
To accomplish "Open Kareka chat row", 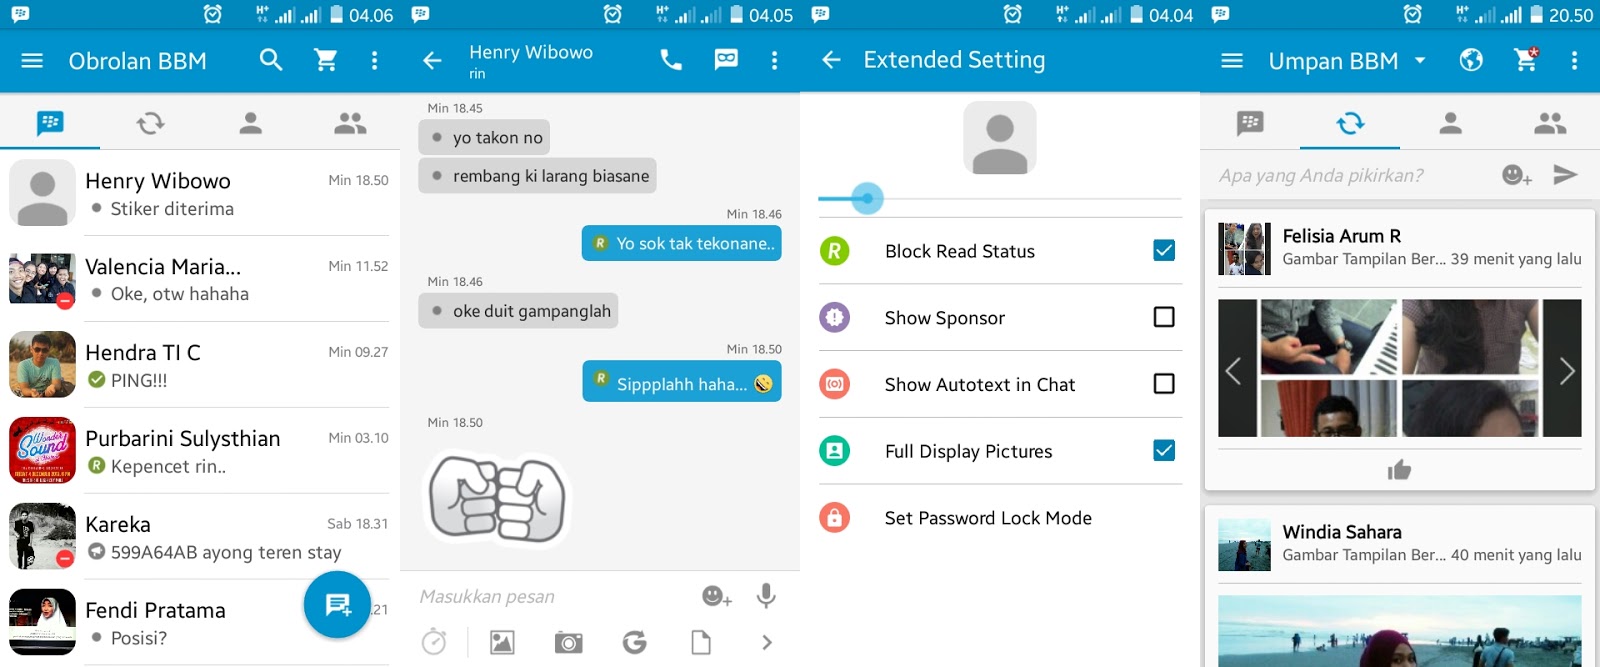I will pos(200,537).
